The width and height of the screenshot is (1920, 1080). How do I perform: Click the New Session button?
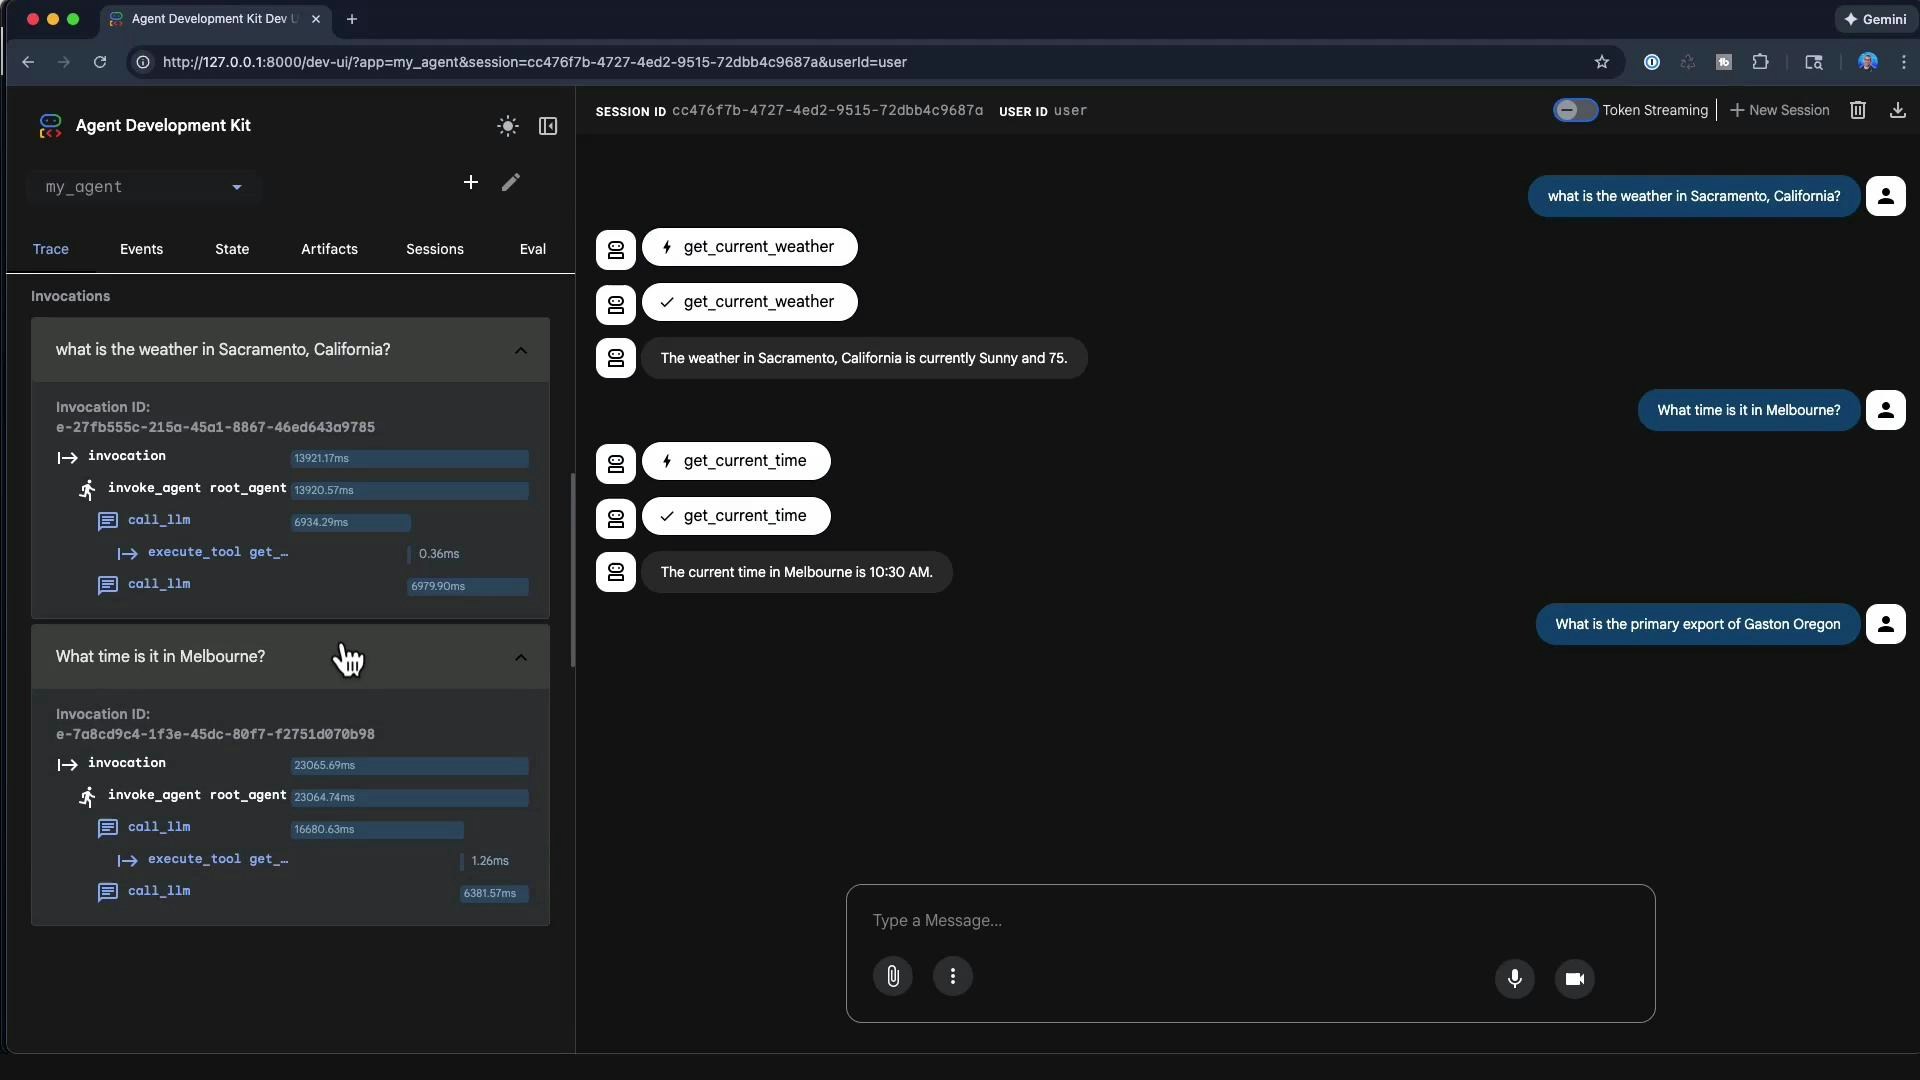[x=1779, y=110]
